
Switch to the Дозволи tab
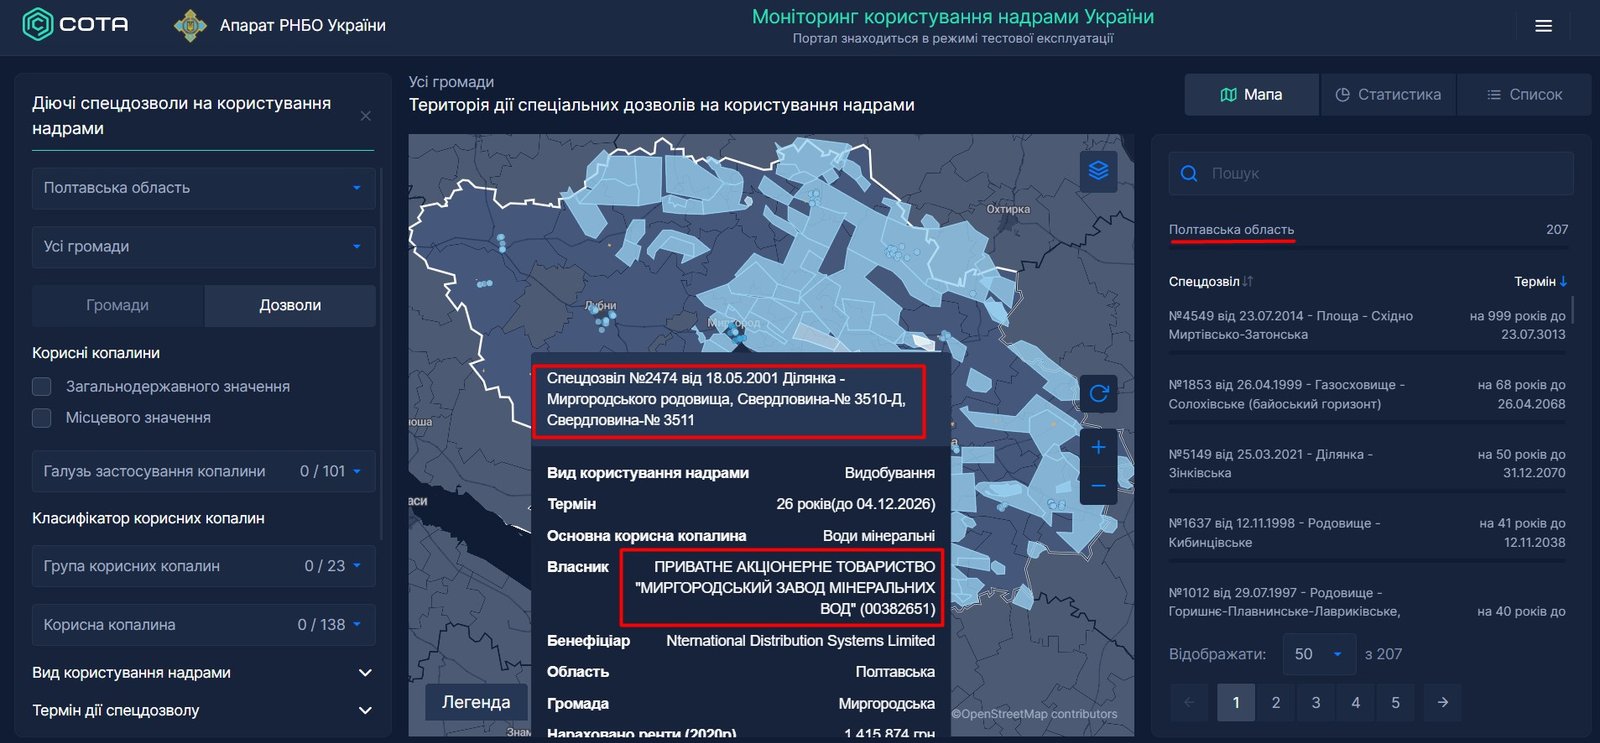(290, 306)
